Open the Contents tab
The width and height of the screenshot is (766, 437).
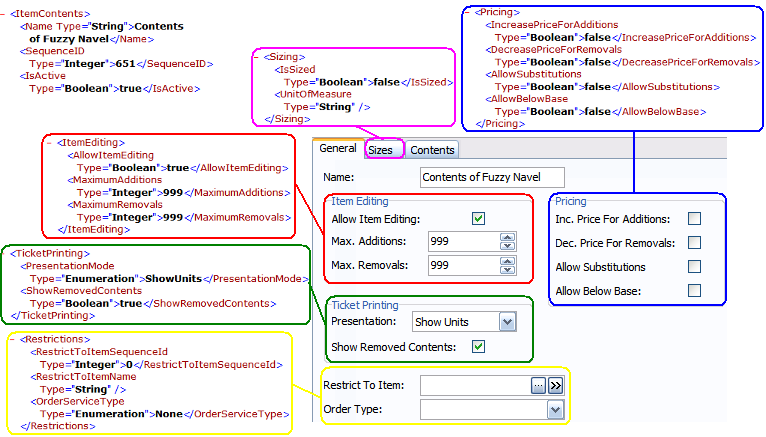(x=432, y=150)
